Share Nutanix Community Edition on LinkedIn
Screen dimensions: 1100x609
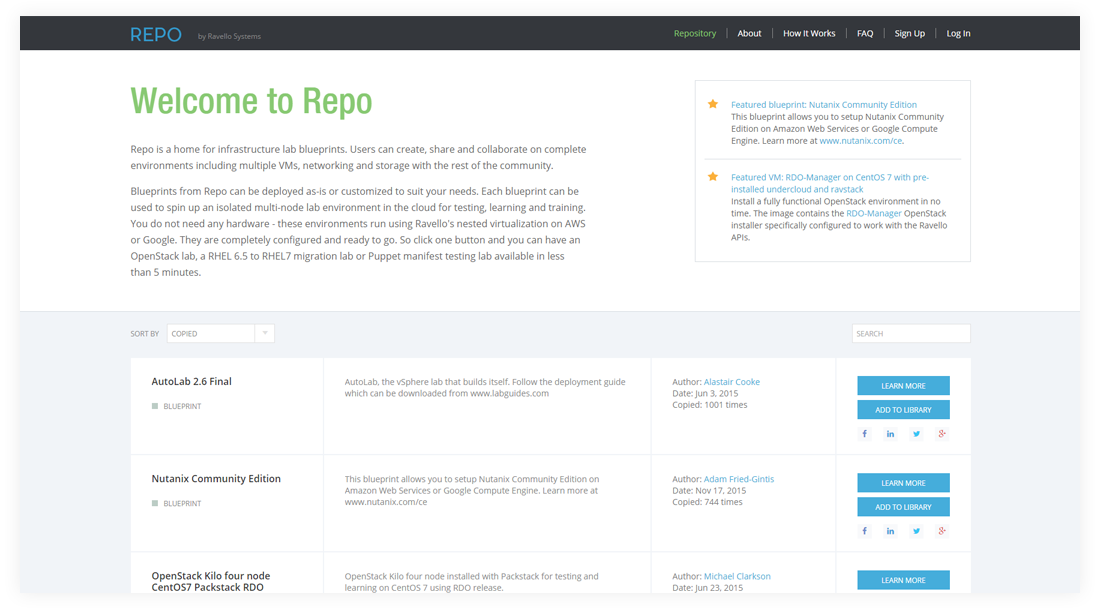click(890, 531)
